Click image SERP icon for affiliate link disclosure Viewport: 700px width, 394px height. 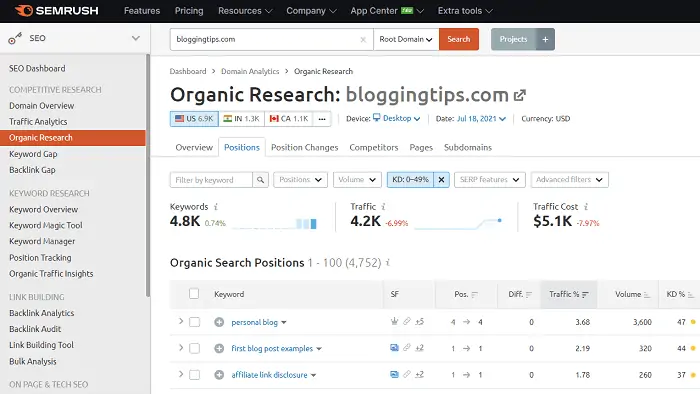coord(394,374)
